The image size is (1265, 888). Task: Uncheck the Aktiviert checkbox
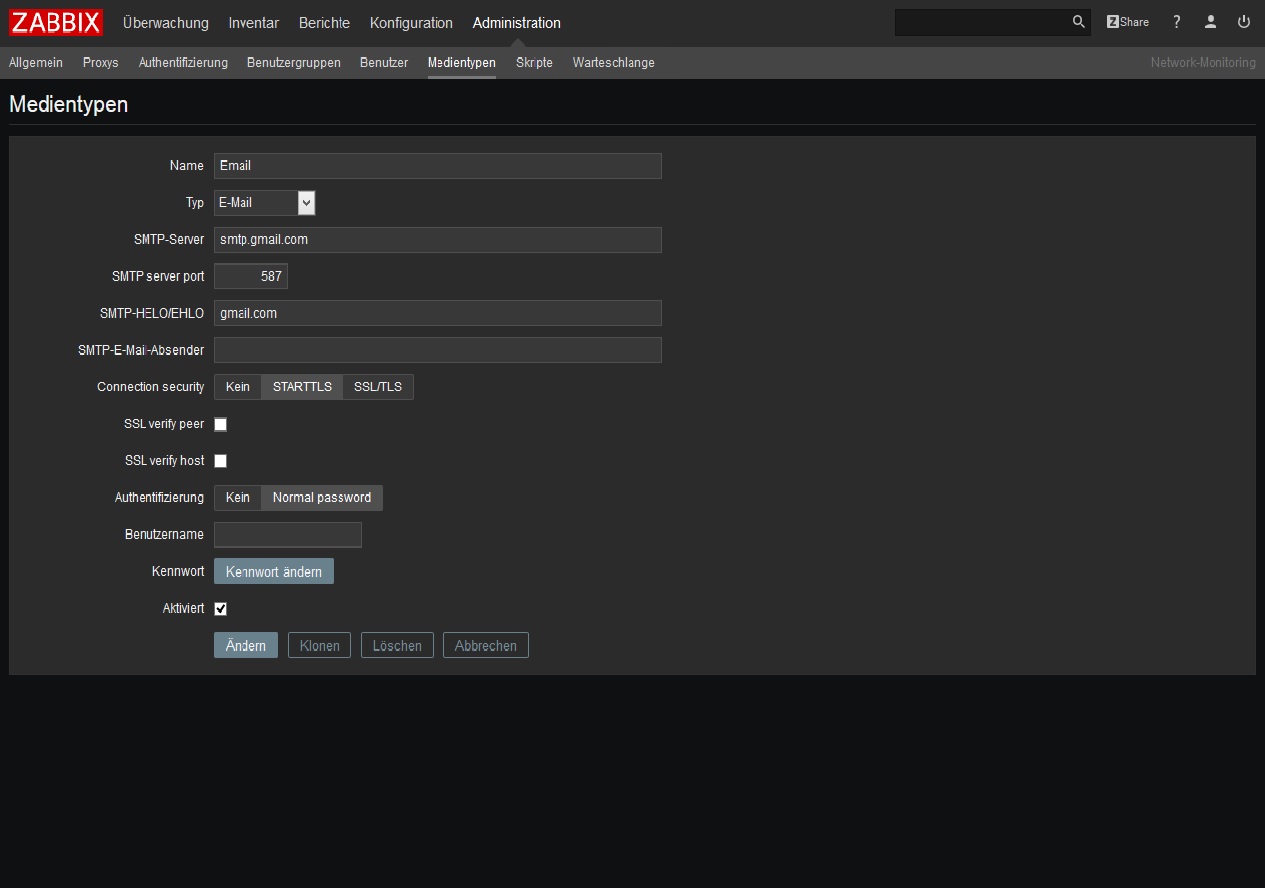pyautogui.click(x=221, y=609)
